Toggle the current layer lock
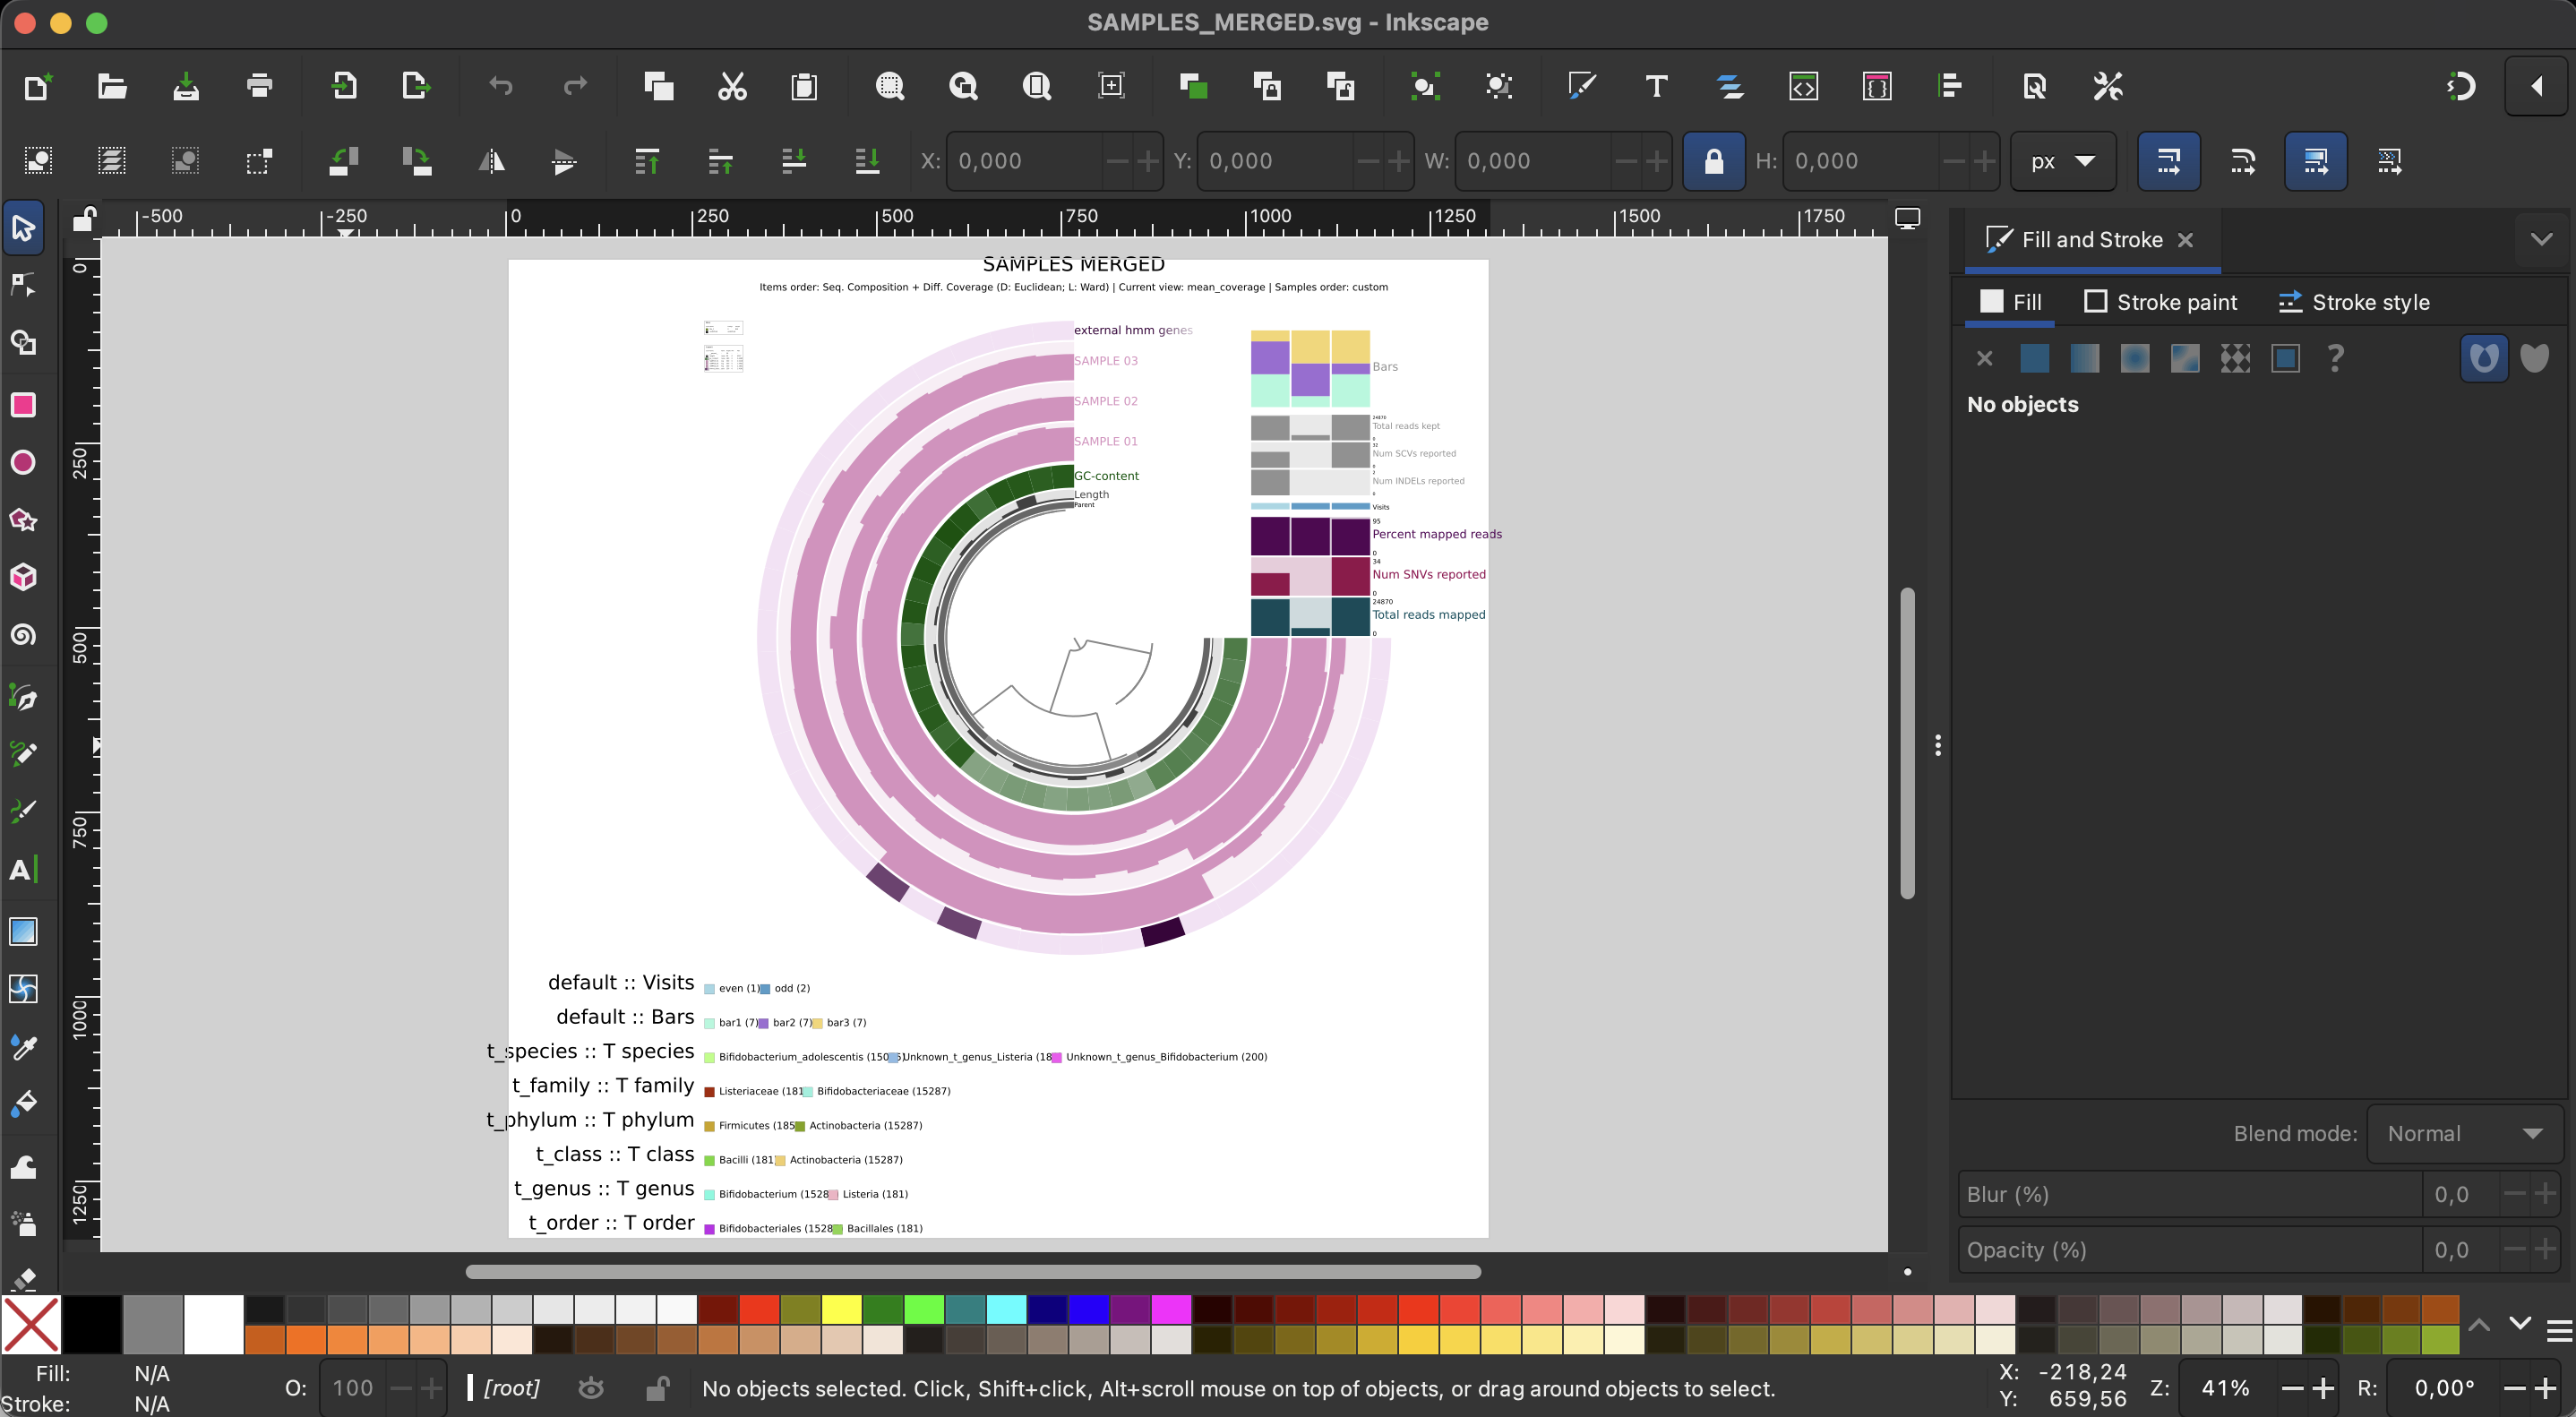The height and width of the screenshot is (1417, 2576). click(x=657, y=1388)
